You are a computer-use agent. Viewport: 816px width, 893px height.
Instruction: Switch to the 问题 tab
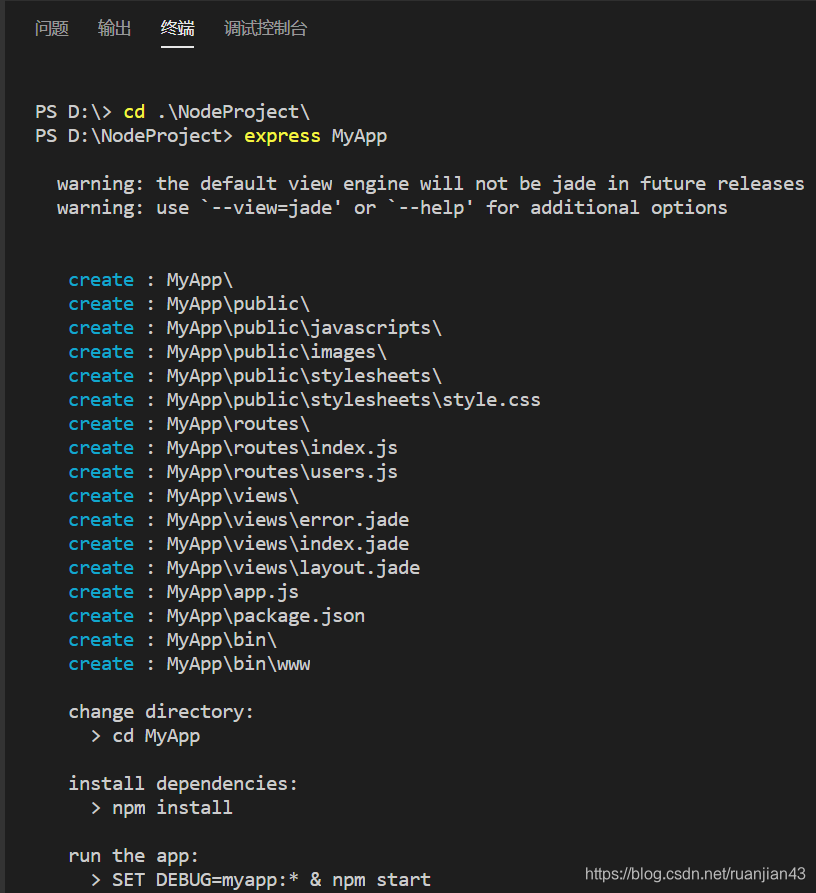tap(51, 28)
